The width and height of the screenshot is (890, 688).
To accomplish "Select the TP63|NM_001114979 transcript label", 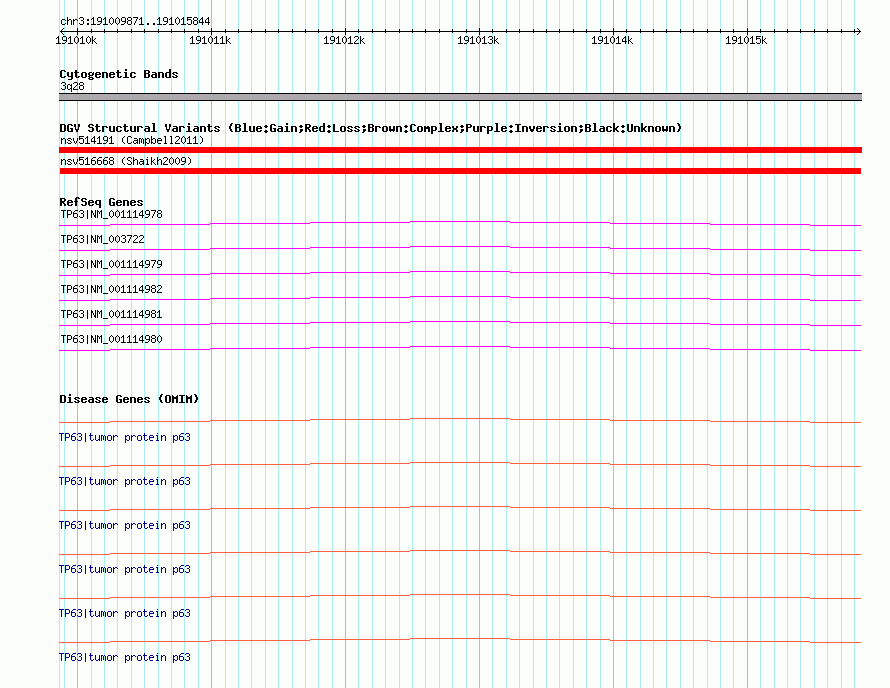I will (x=111, y=264).
